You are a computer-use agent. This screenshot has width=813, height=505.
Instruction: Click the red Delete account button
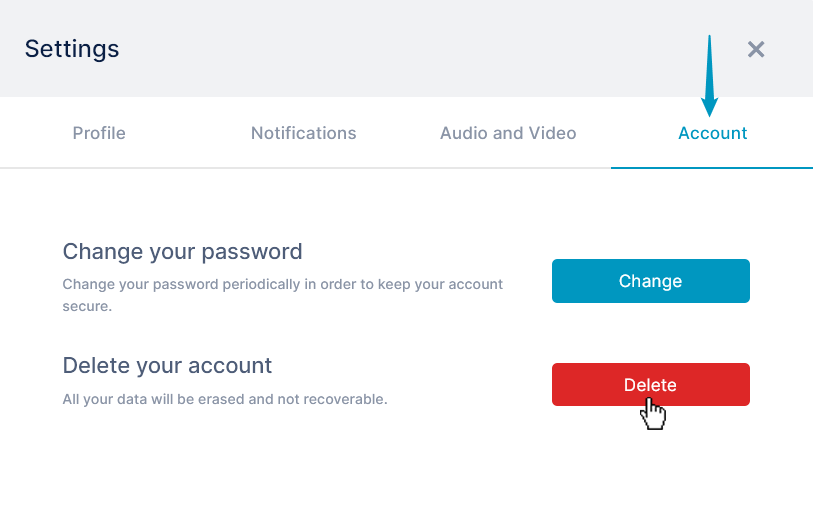coord(651,385)
